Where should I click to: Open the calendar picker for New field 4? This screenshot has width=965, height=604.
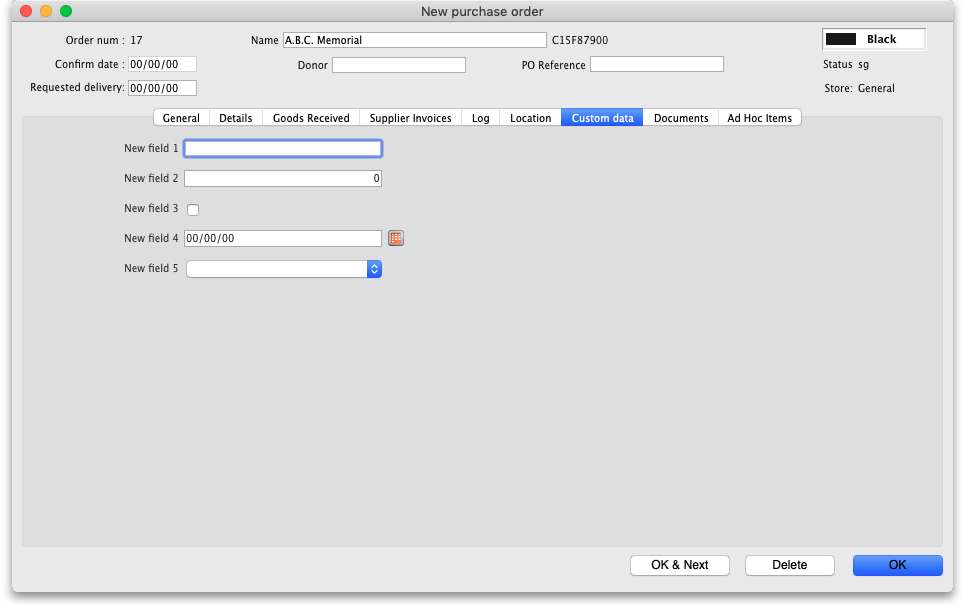[x=396, y=238]
